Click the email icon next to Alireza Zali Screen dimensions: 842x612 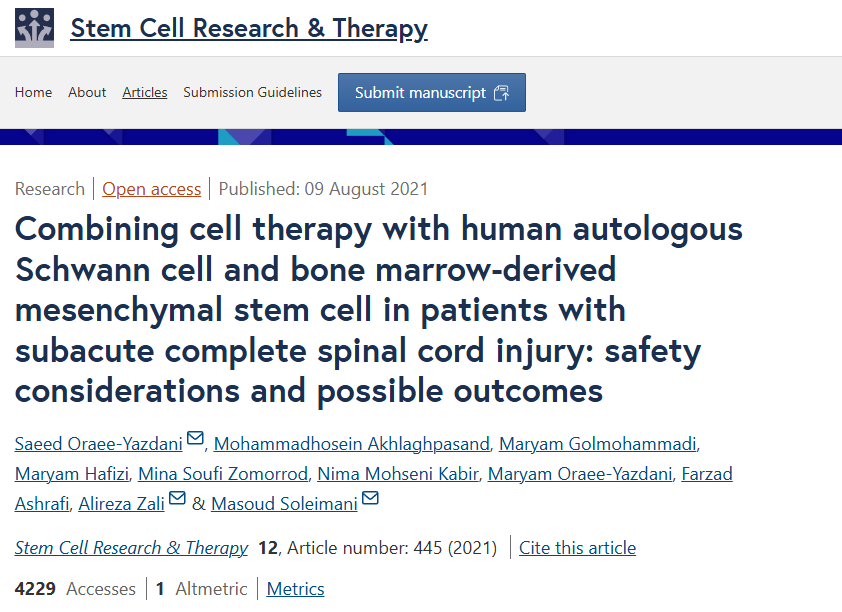(x=177, y=498)
